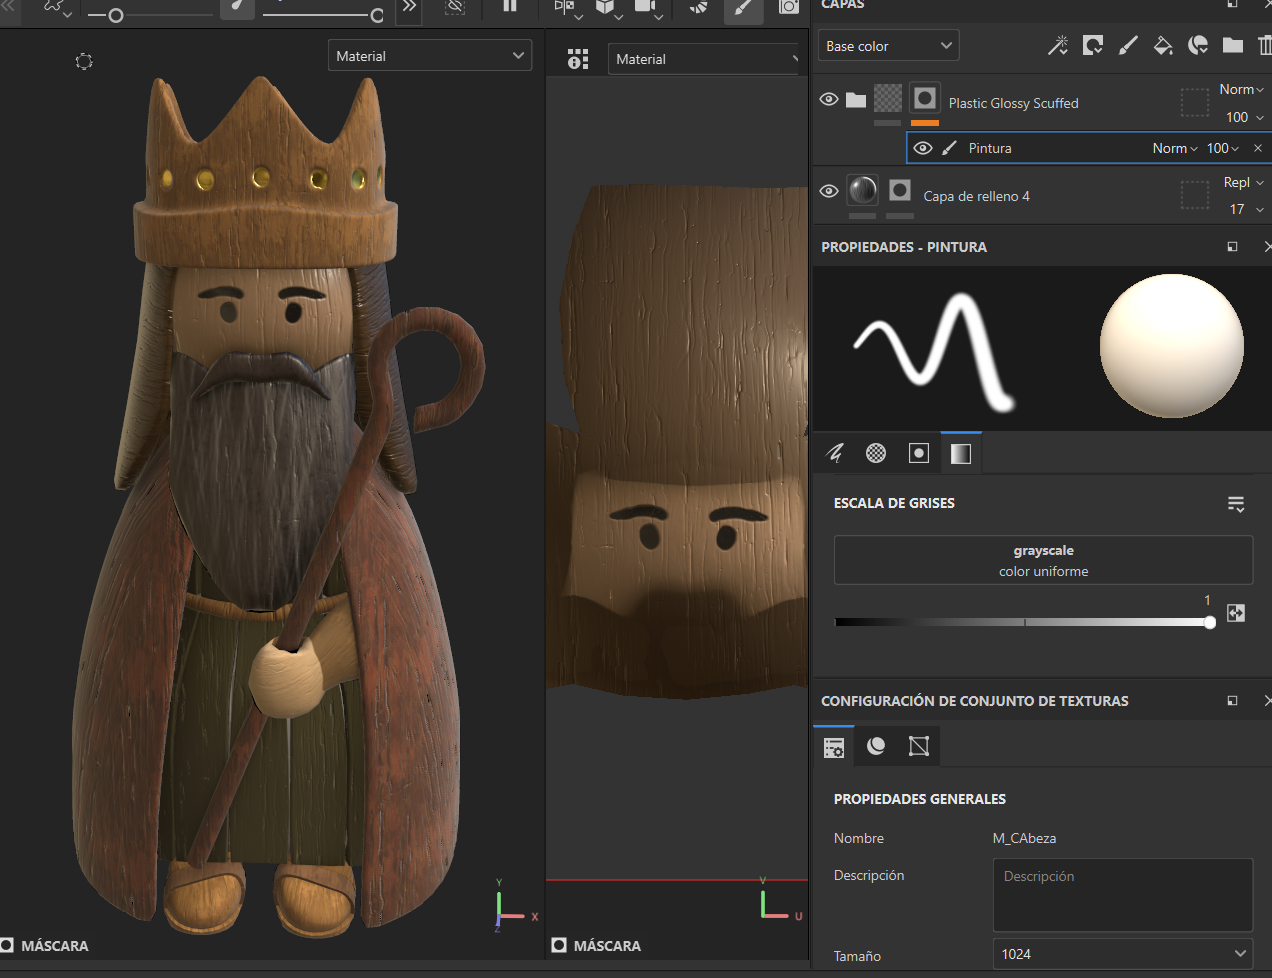Open the mesh maps tab in texture set settings
Viewport: 1272px width, 978px height.
click(x=876, y=746)
